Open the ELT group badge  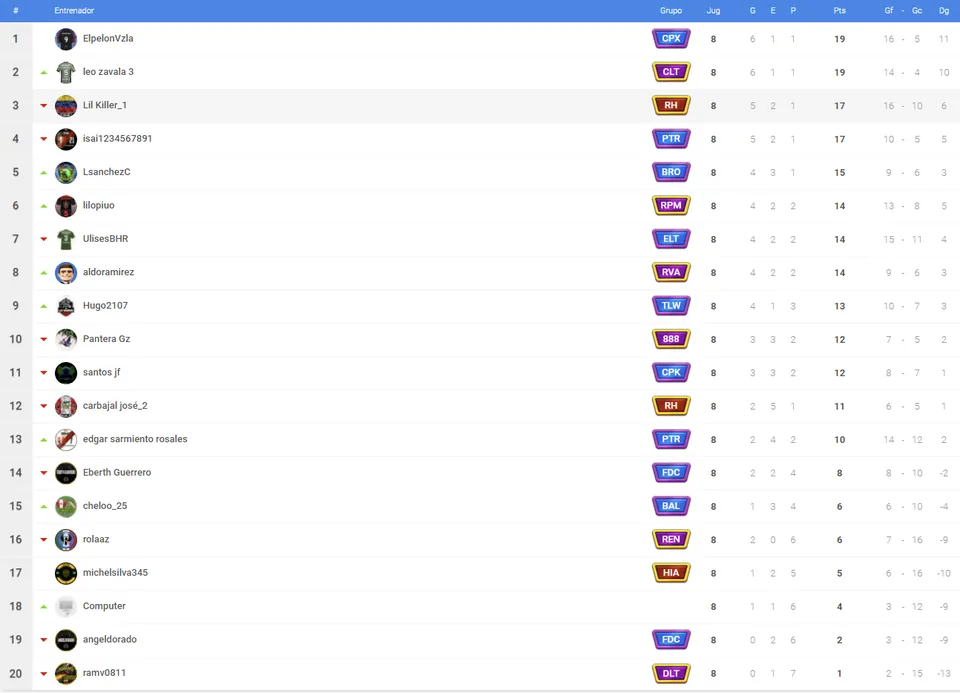671,239
